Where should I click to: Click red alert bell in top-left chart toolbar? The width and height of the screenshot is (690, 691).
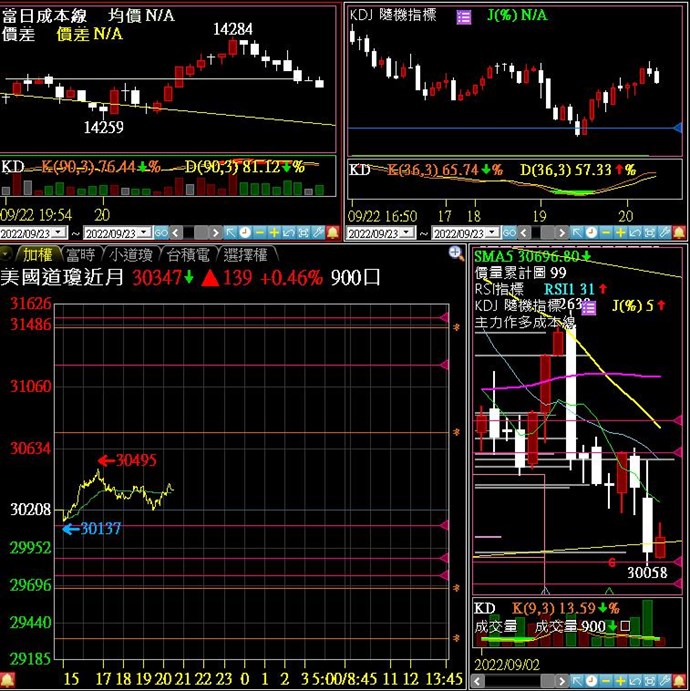tap(333, 232)
